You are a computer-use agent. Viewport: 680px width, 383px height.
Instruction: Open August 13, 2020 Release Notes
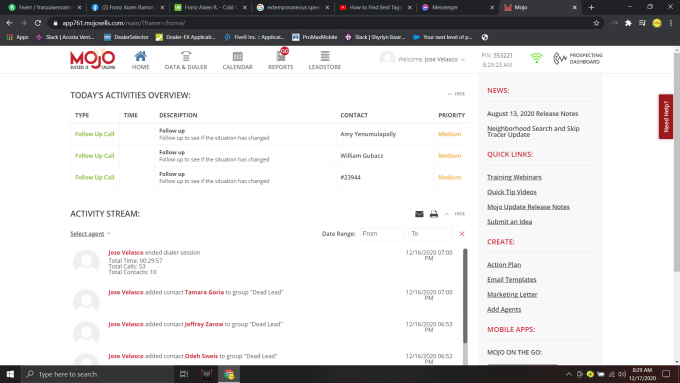(x=532, y=114)
